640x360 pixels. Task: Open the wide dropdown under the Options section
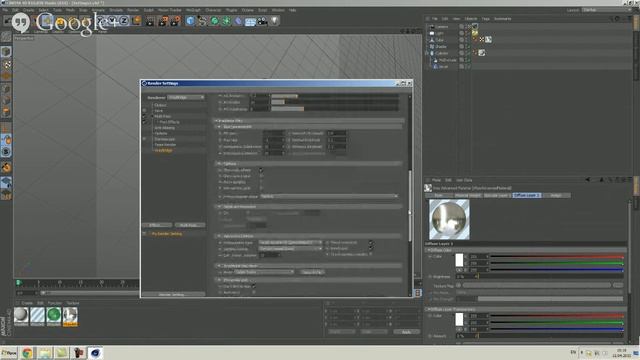329,196
